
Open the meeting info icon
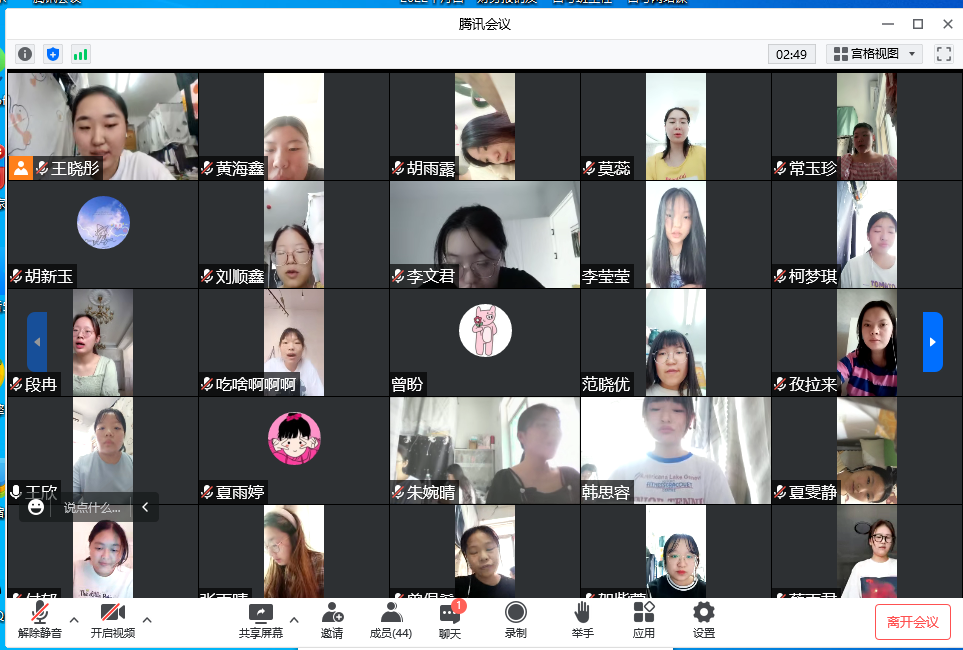(25, 54)
